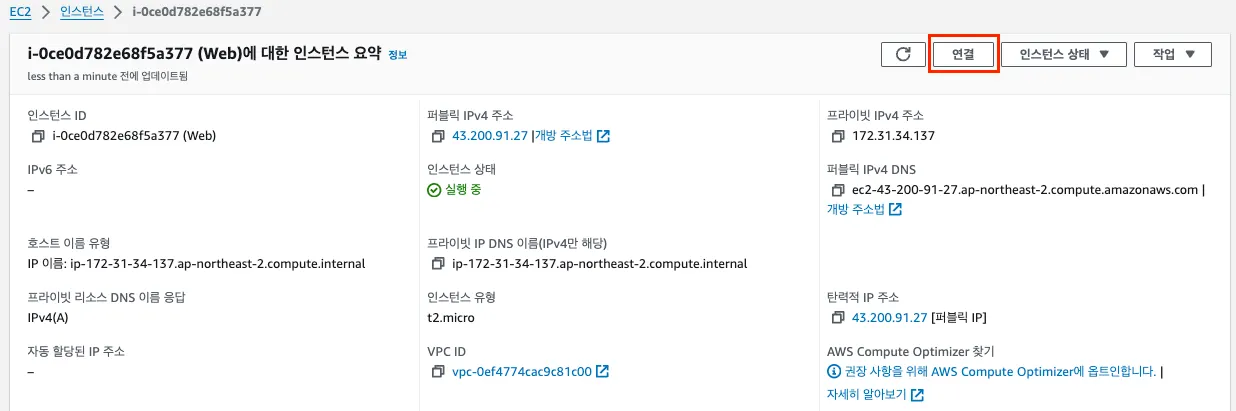The height and width of the screenshot is (411, 1236).
Task: Copy the instance ID to clipboard
Action: tap(38, 136)
